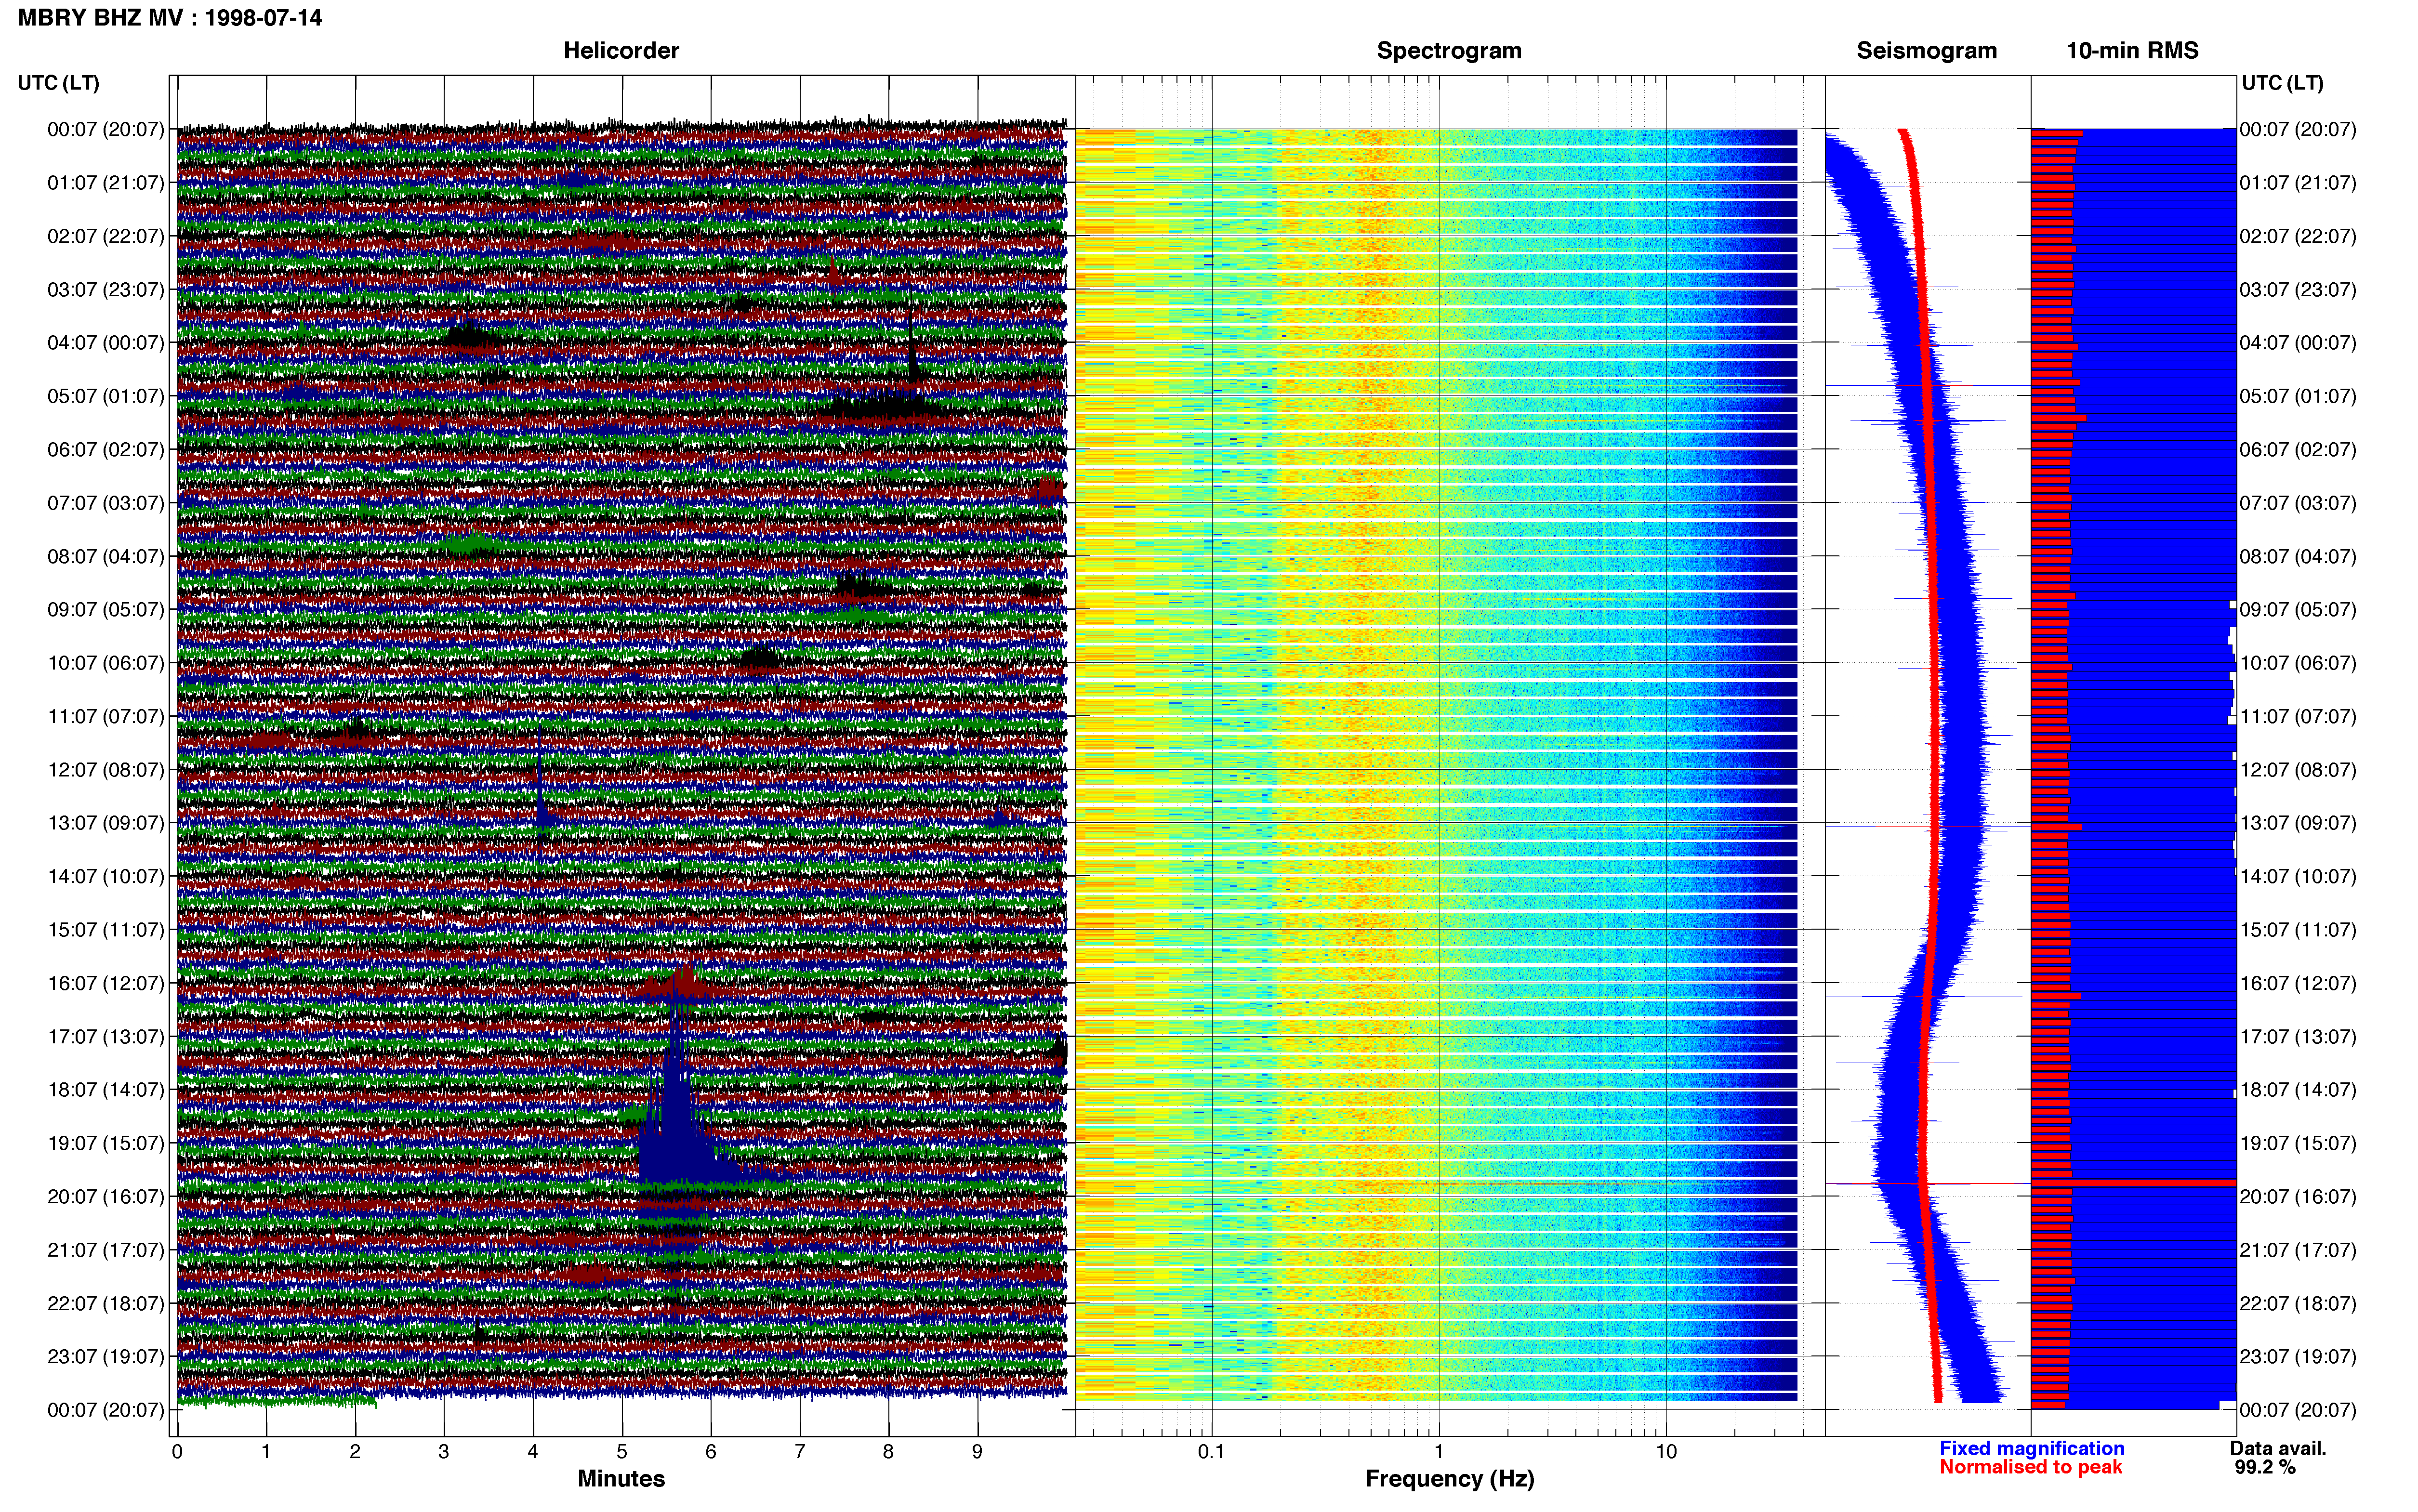The height and width of the screenshot is (1512, 2418).
Task: Click the left '23:07 (19:07)' time label
Action: point(106,1357)
